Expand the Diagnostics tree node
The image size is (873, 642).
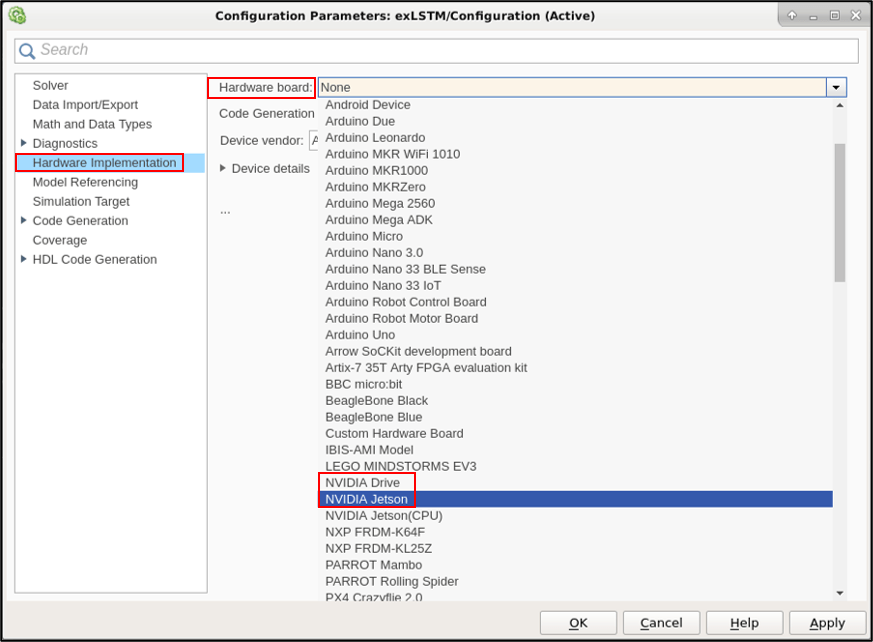[24, 143]
